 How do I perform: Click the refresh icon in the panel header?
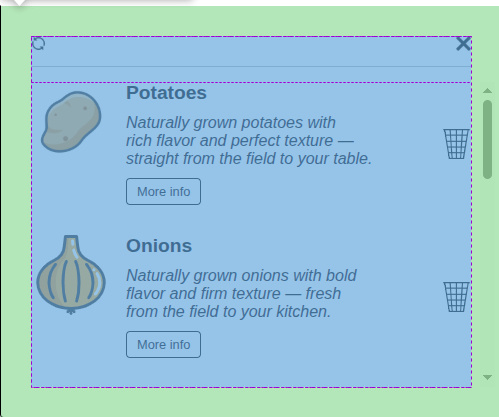39,43
